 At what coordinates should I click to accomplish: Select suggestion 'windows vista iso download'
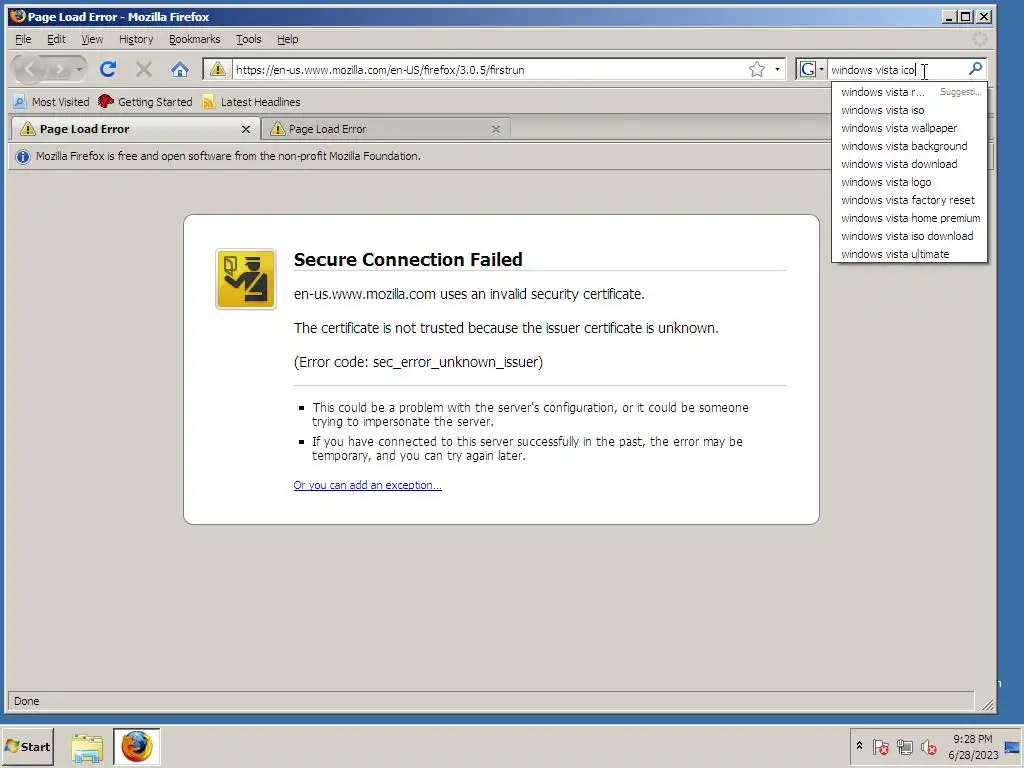pyautogui.click(x=909, y=236)
